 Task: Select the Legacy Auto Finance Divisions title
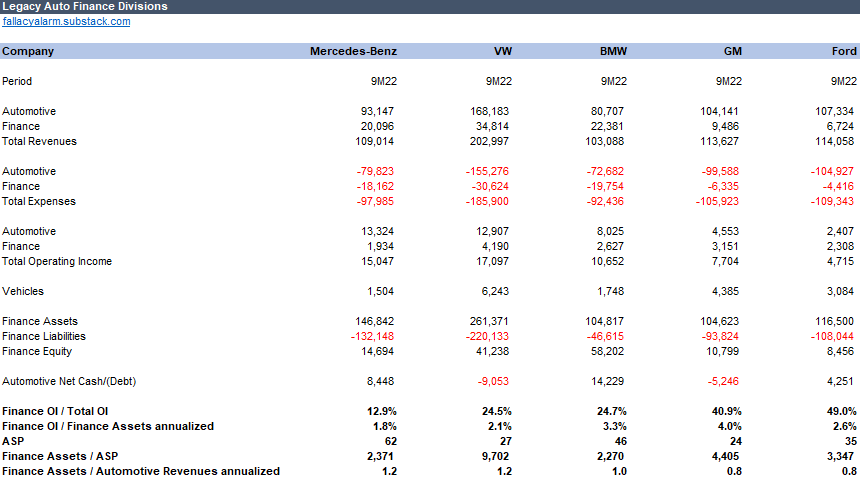(x=85, y=6)
